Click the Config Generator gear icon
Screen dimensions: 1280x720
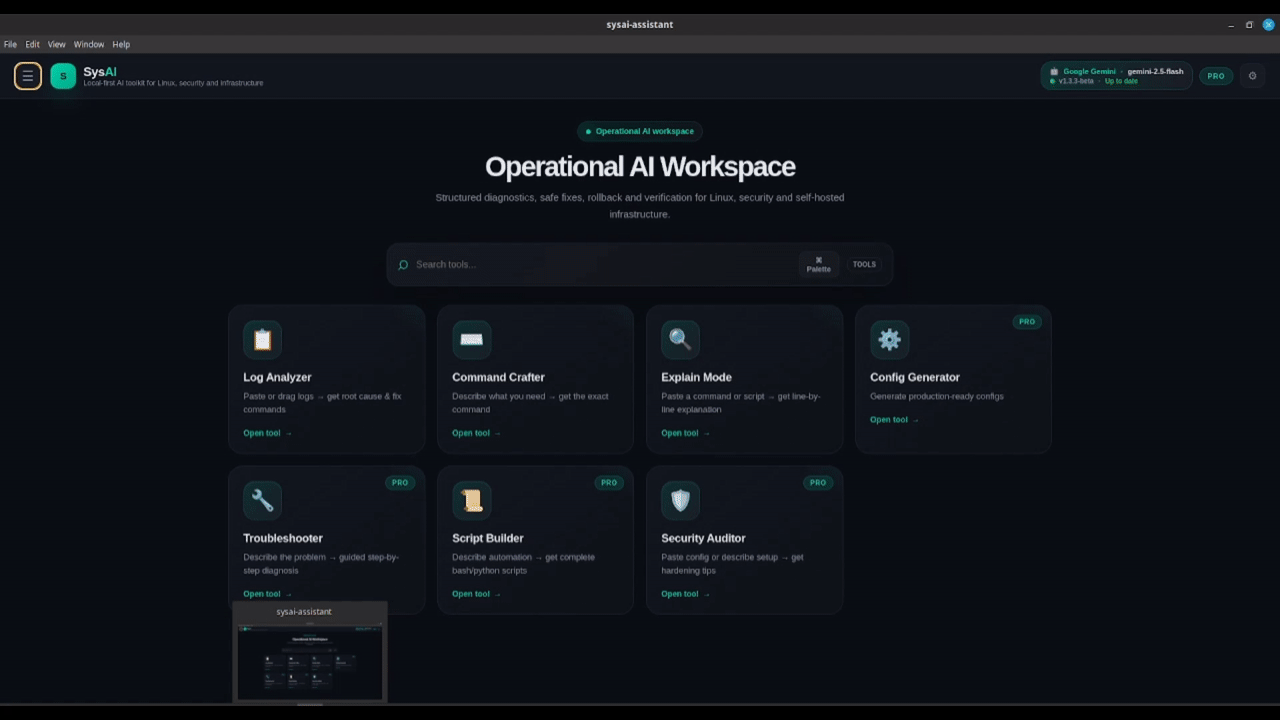tap(889, 340)
